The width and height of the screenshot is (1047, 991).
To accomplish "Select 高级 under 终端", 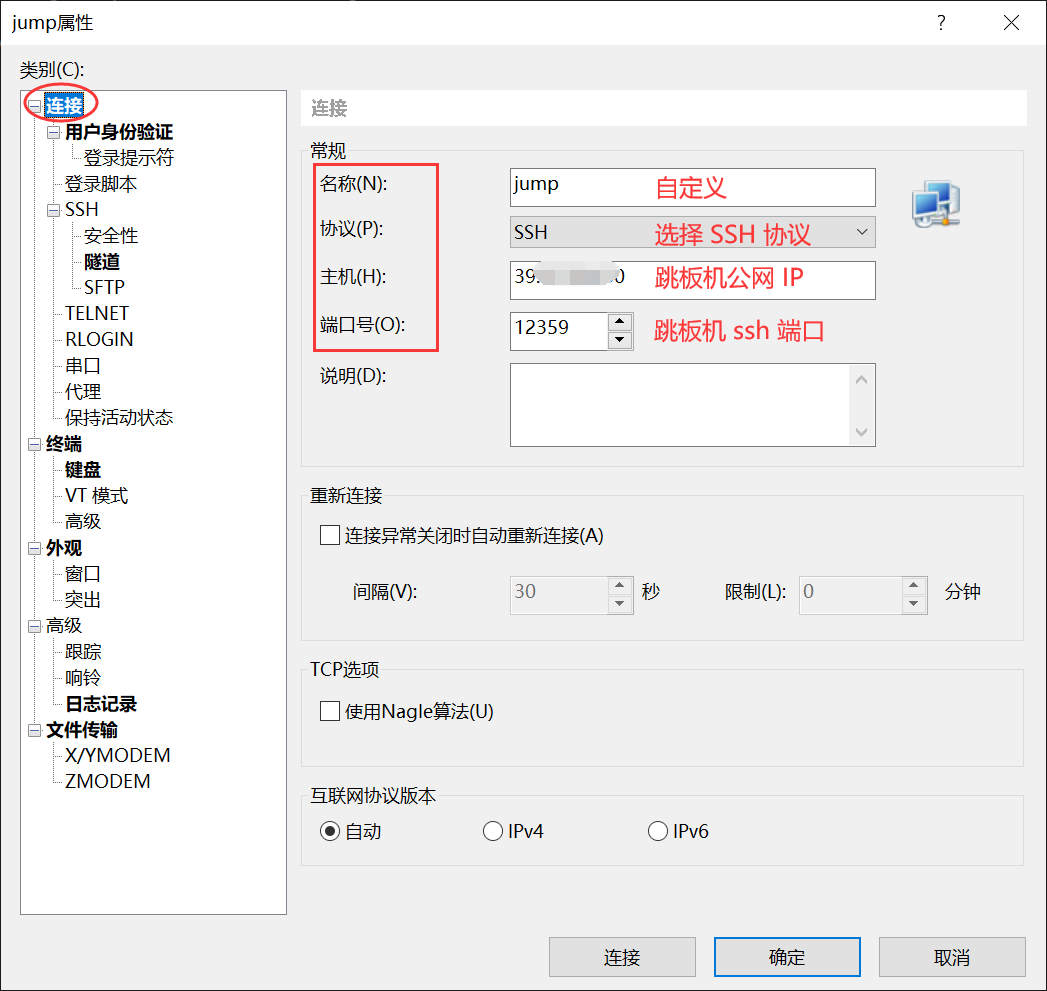I will (x=83, y=522).
